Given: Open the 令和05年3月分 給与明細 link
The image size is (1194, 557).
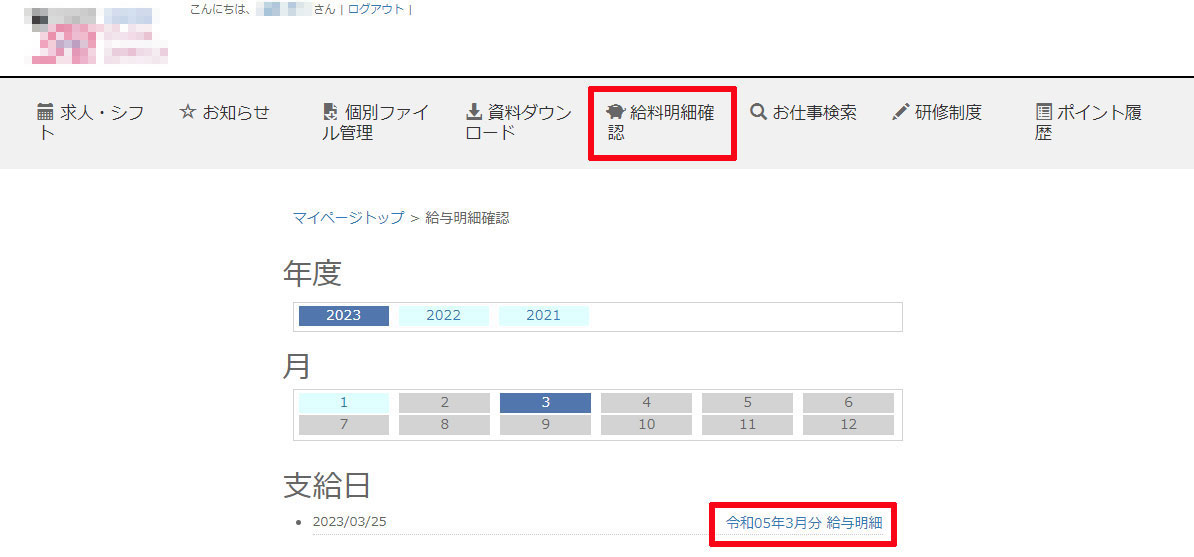Looking at the screenshot, I should click(x=803, y=523).
